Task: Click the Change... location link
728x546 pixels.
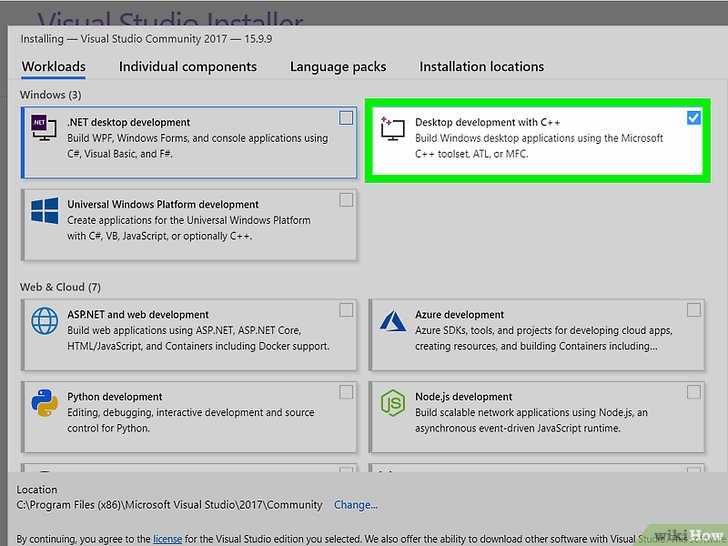Action: 356,505
